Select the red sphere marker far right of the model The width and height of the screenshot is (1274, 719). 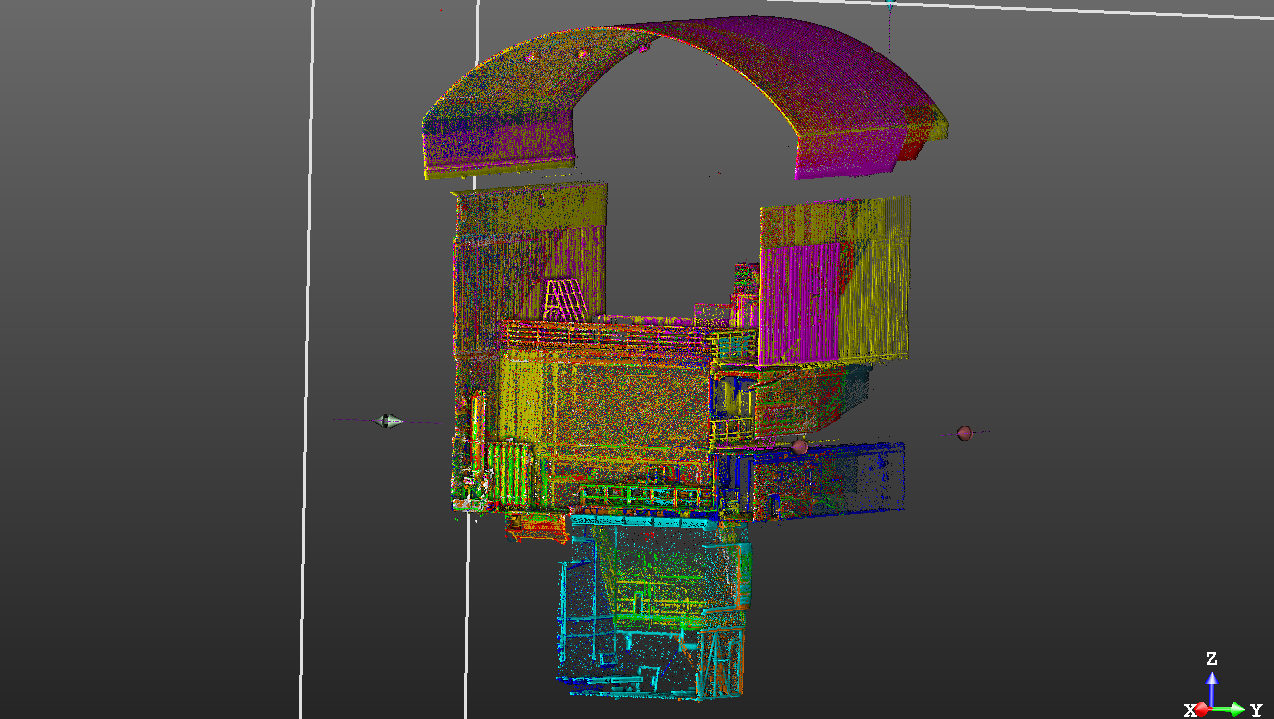pos(964,433)
